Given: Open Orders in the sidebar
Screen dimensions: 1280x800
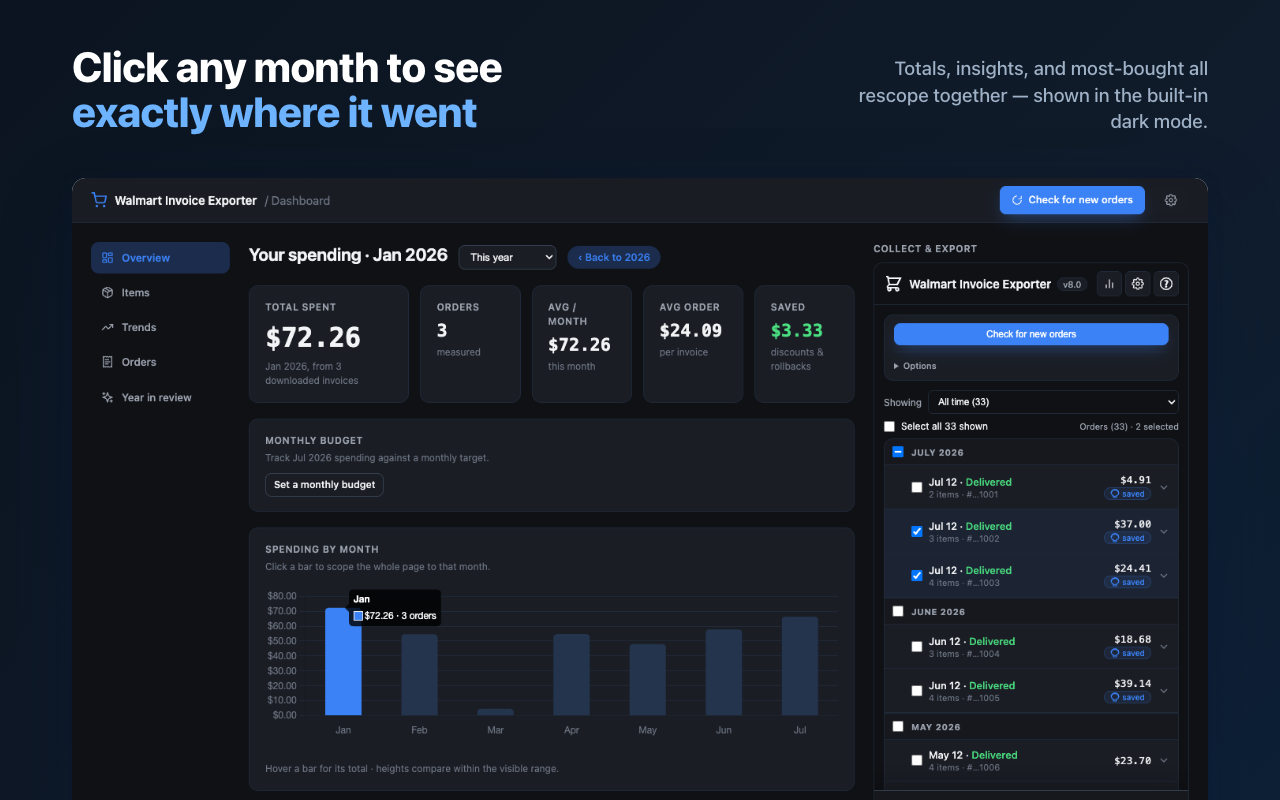Looking at the screenshot, I should pos(160,362).
